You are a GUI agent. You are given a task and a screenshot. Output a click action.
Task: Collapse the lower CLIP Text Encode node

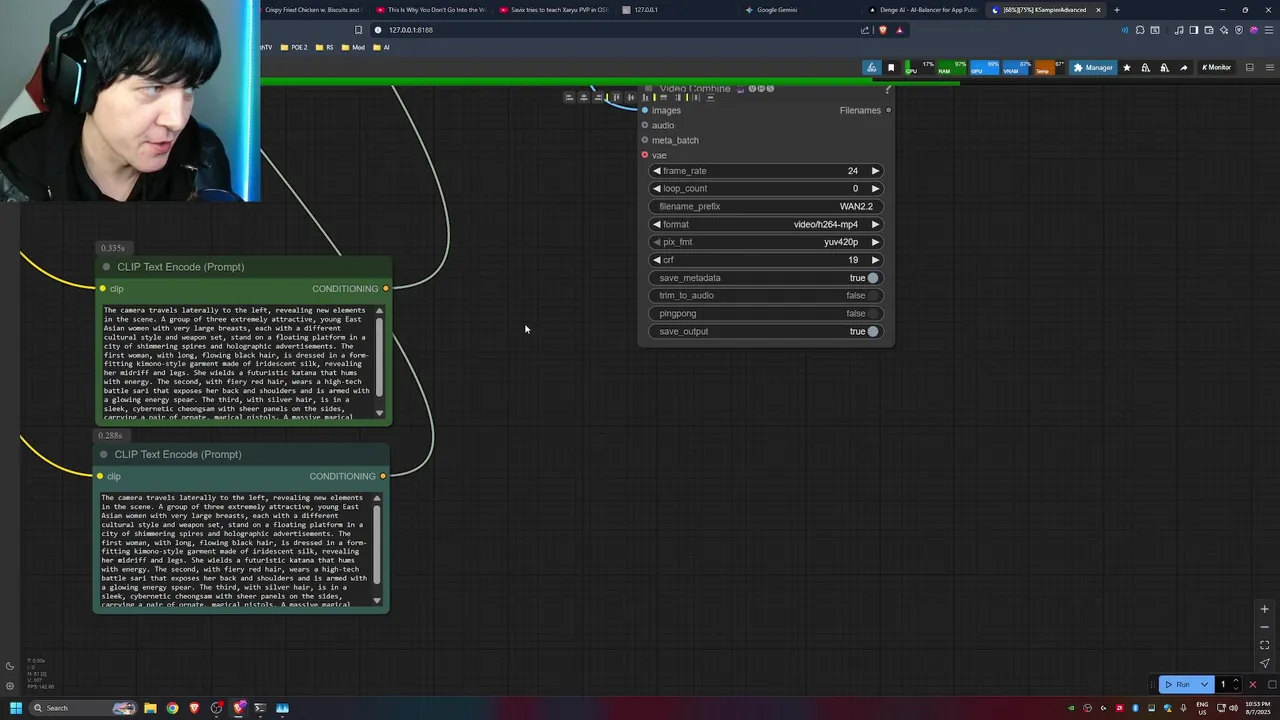[103, 454]
